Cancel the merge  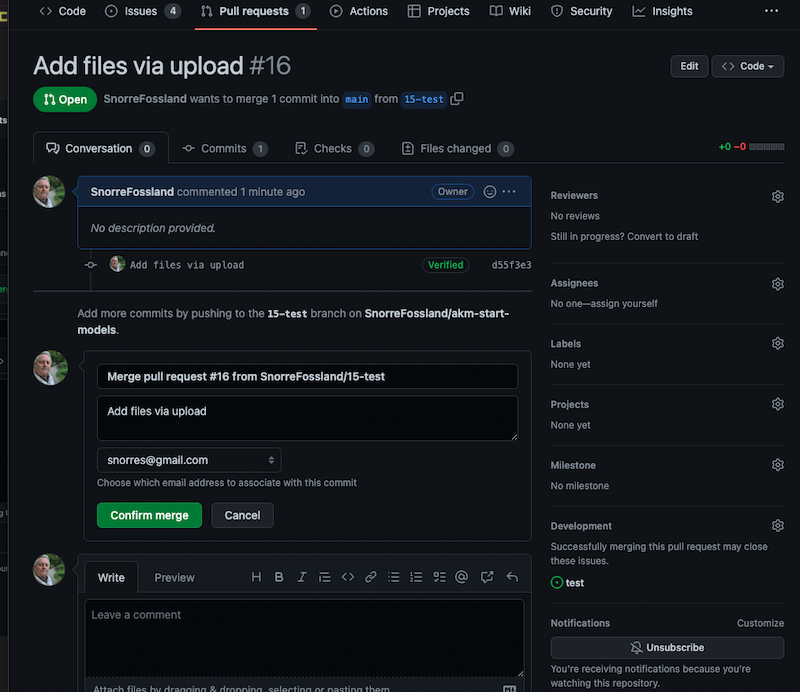(242, 515)
